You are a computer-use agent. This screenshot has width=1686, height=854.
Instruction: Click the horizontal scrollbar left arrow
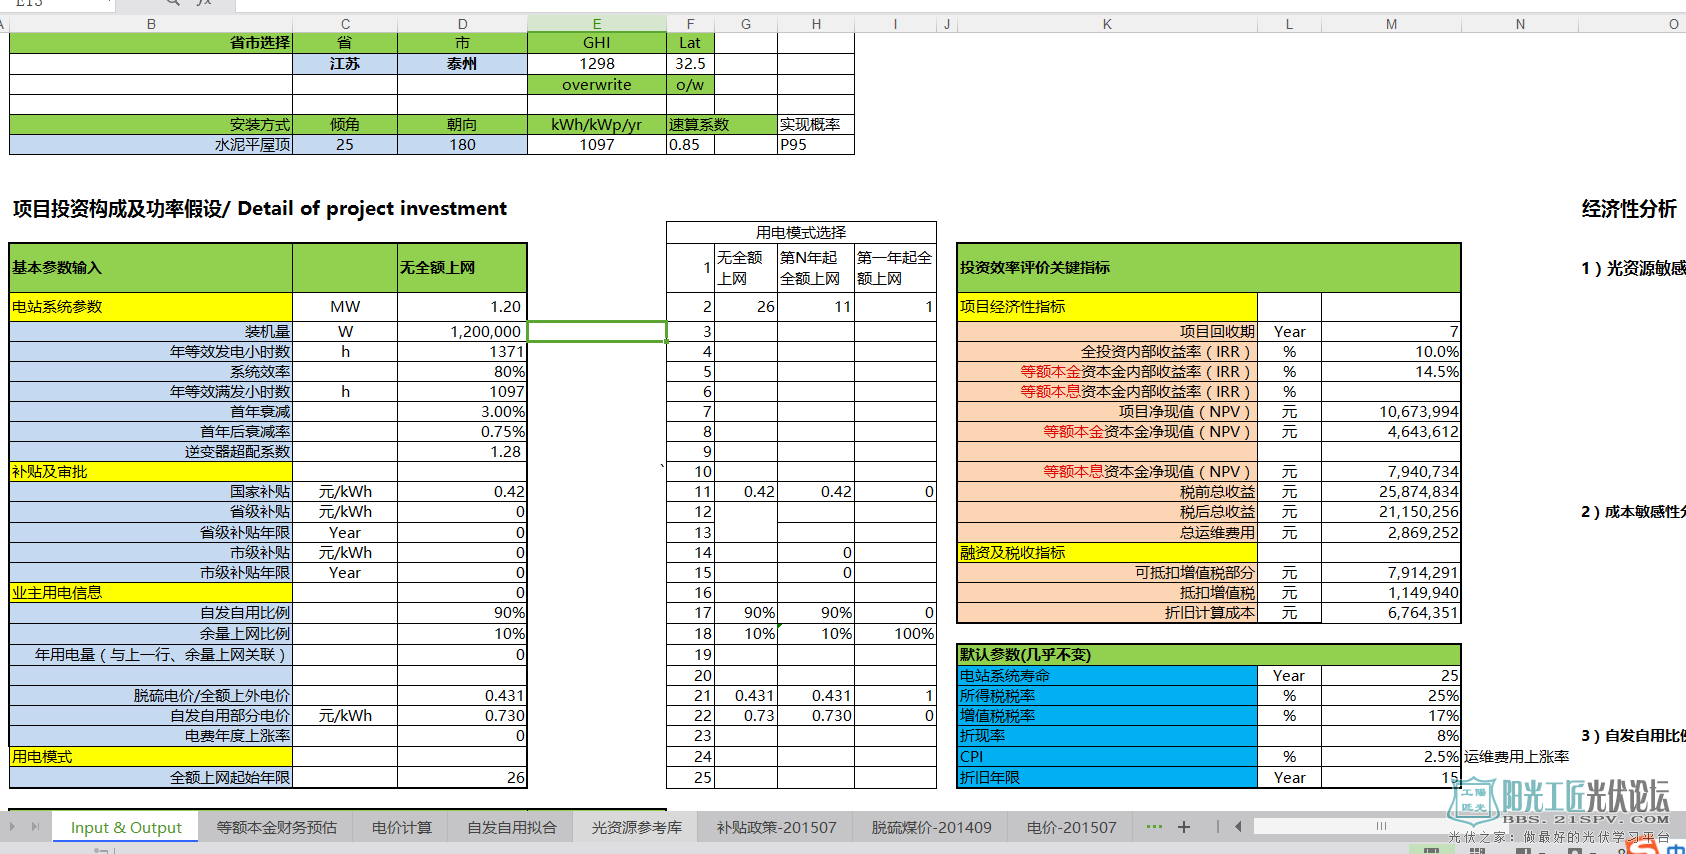pyautogui.click(x=1238, y=827)
